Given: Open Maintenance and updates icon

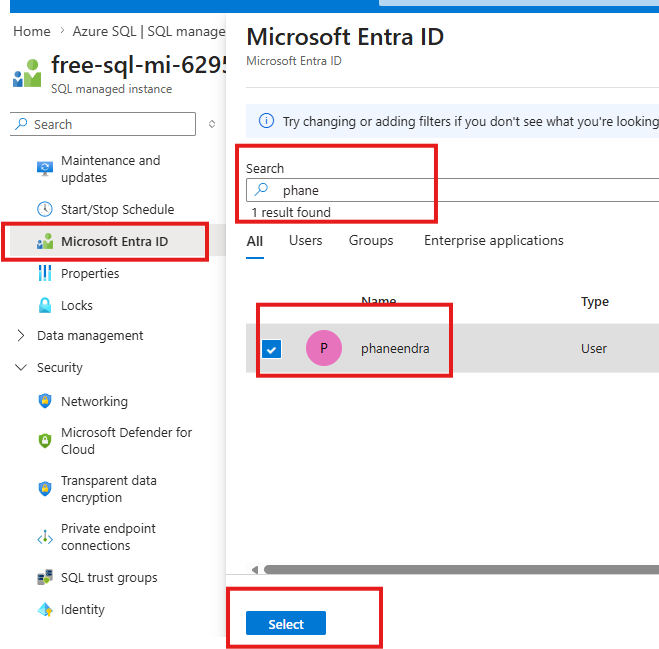Looking at the screenshot, I should pyautogui.click(x=45, y=169).
